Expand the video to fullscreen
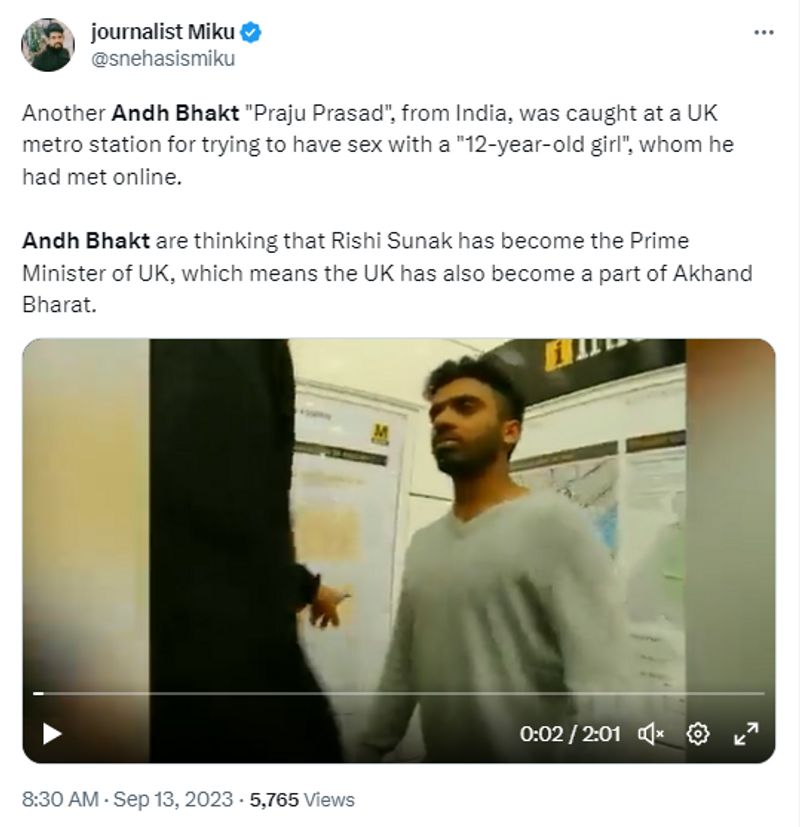The width and height of the screenshot is (800, 827). (746, 734)
